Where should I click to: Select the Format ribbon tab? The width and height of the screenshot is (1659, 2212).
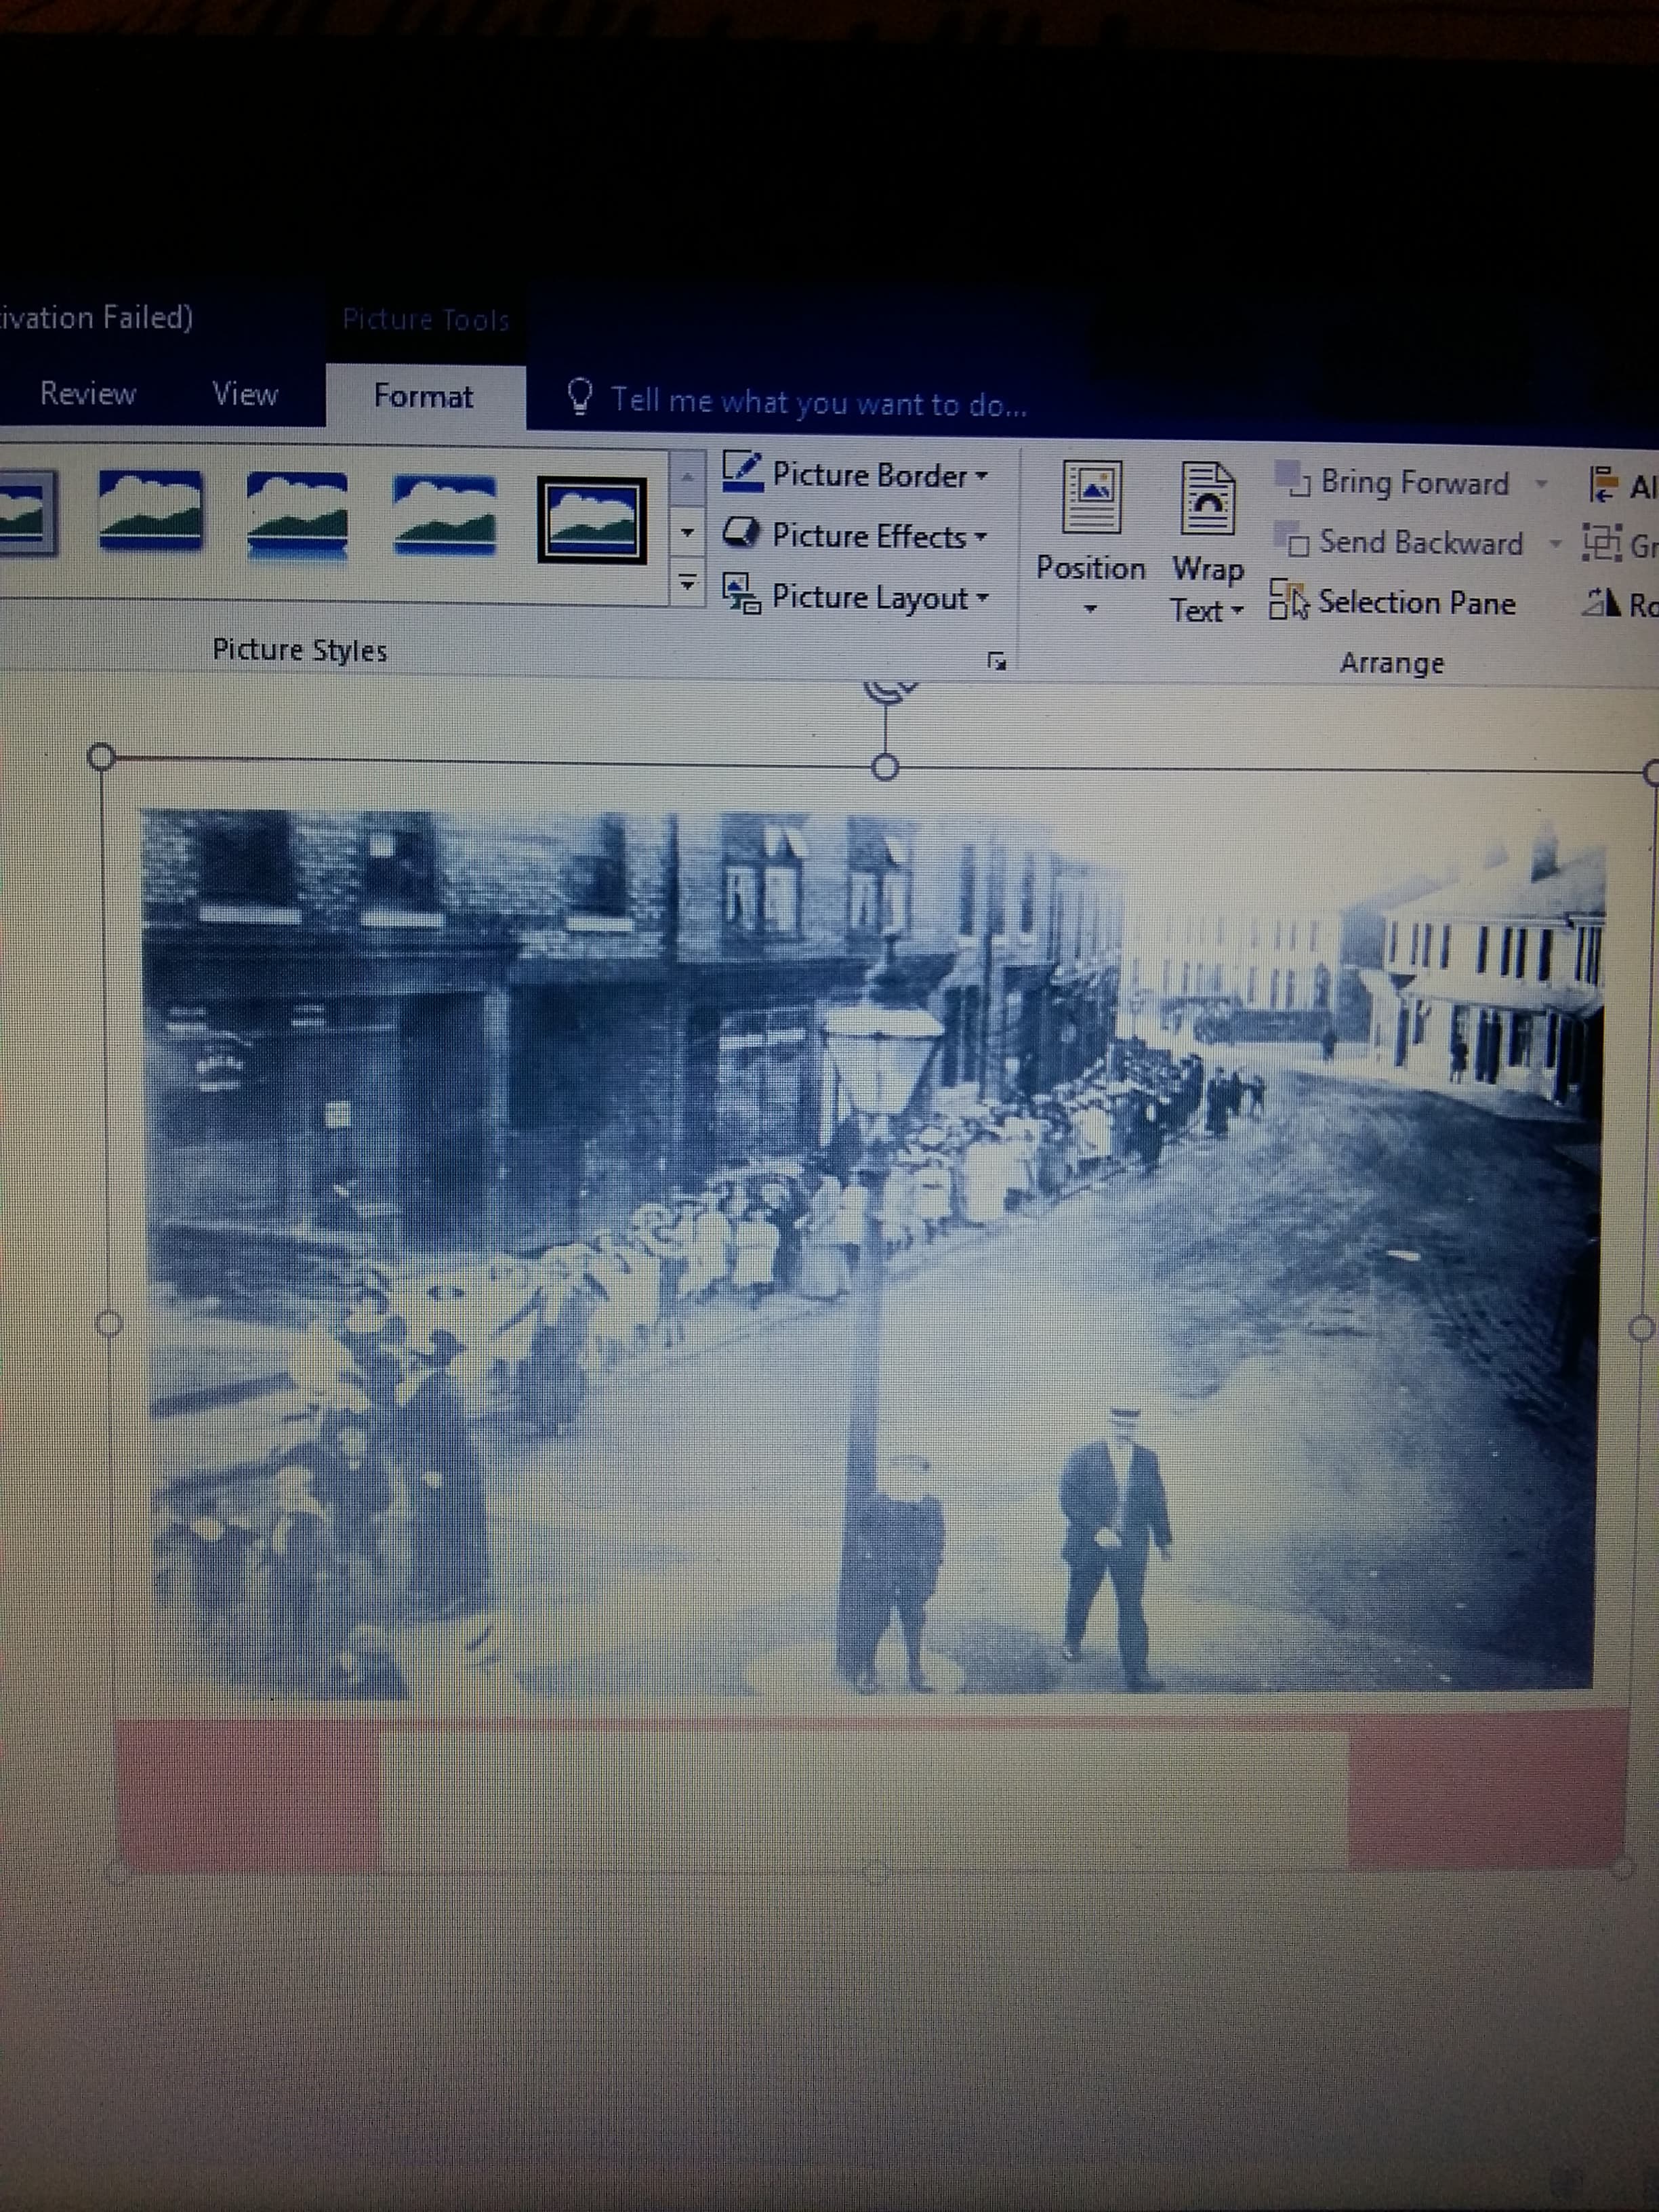(x=423, y=397)
